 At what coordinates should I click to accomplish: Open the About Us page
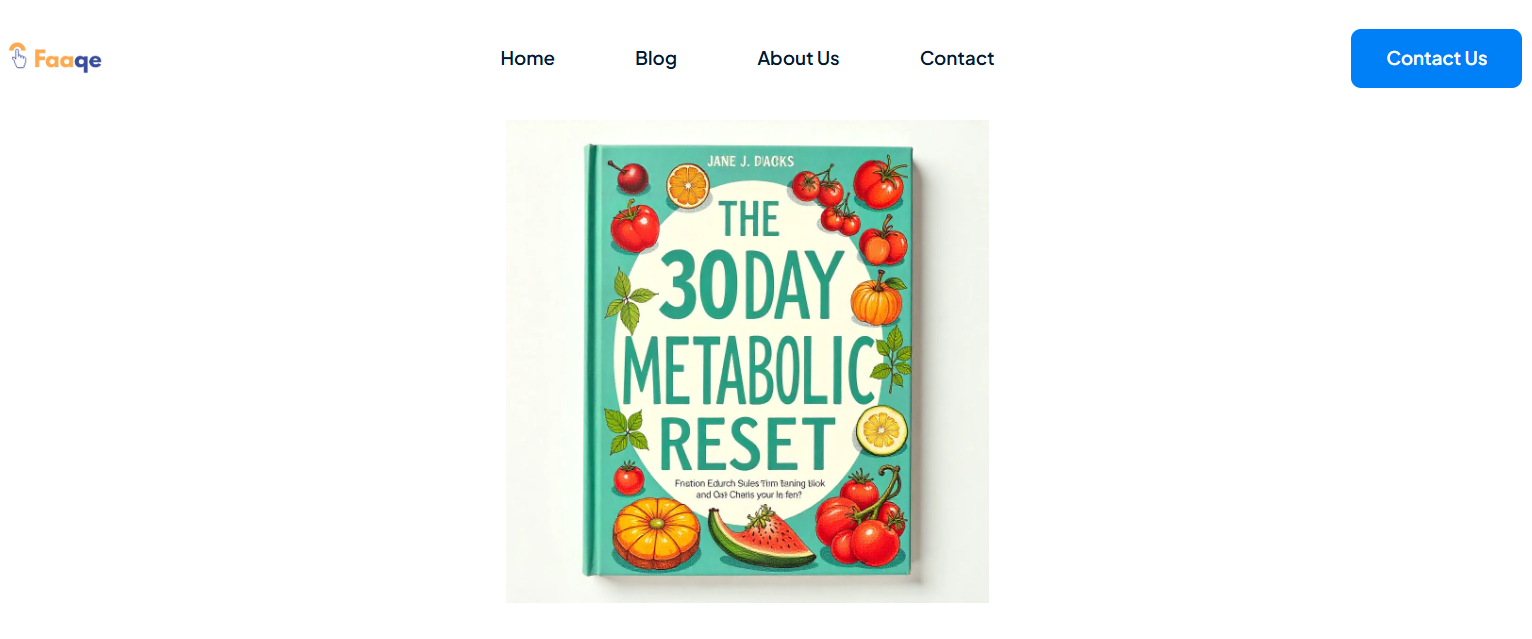point(798,58)
